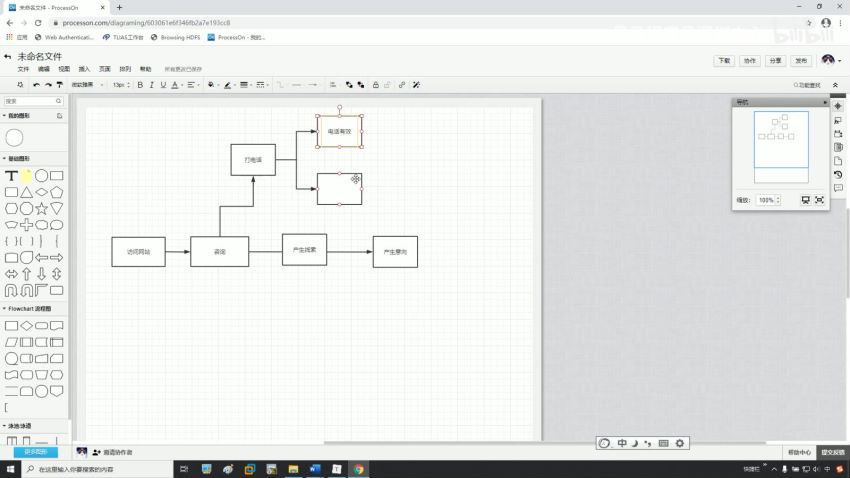The image size is (850, 478).
Task: Select the up arrow shape
Action: [27, 274]
